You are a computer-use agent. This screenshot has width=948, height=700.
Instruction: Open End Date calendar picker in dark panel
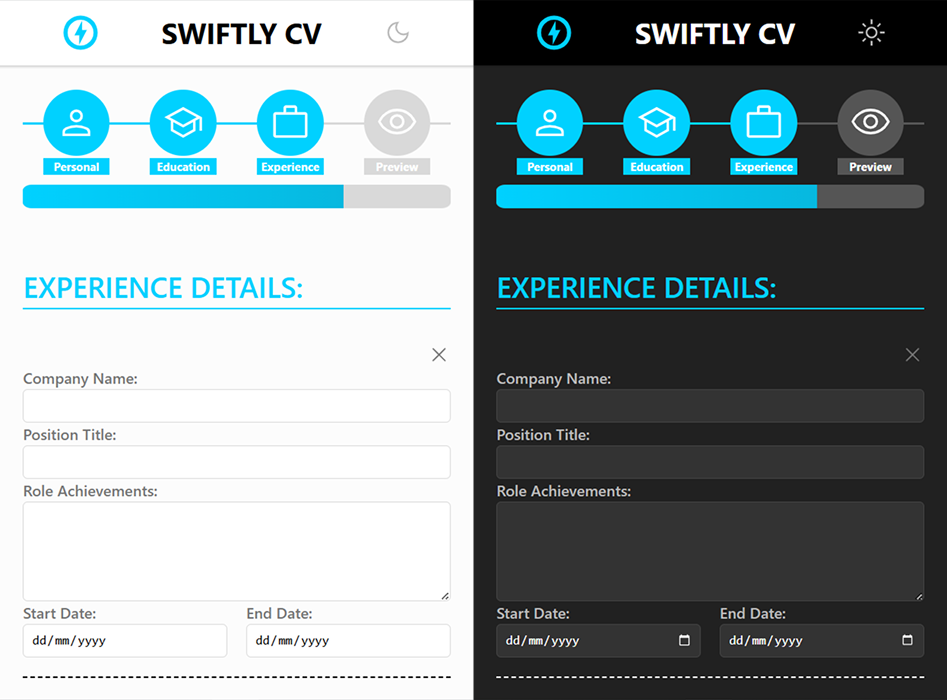click(907, 640)
